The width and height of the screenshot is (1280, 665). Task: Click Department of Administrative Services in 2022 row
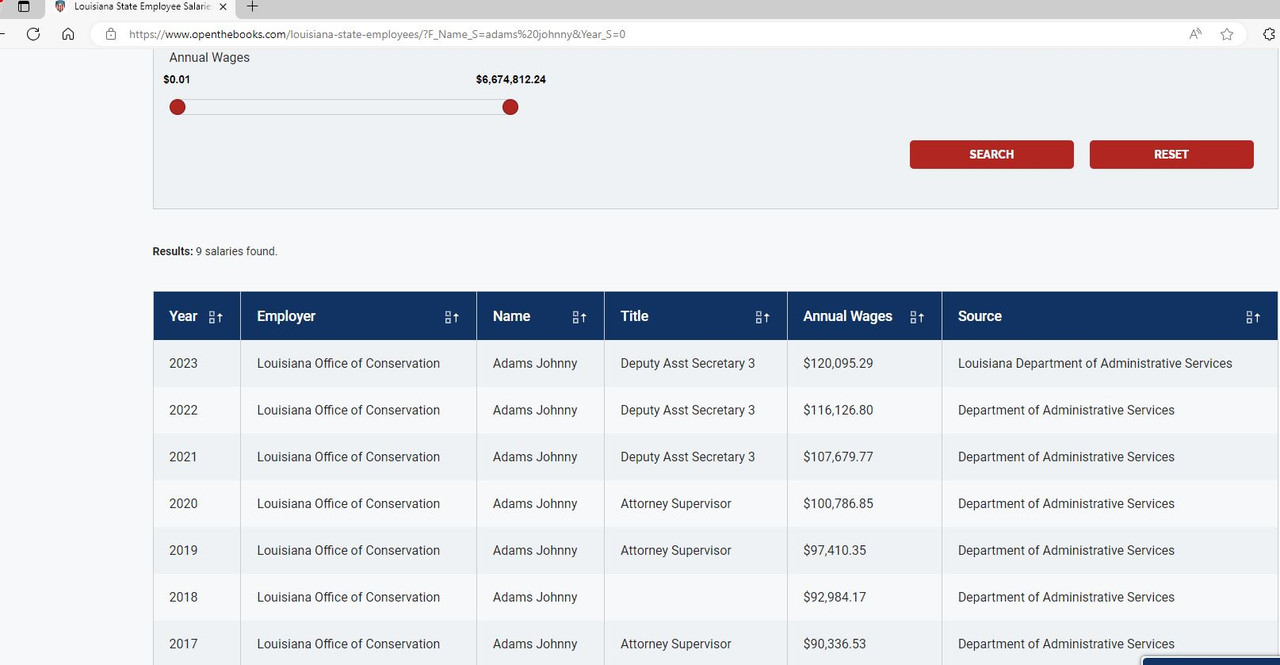[1066, 410]
